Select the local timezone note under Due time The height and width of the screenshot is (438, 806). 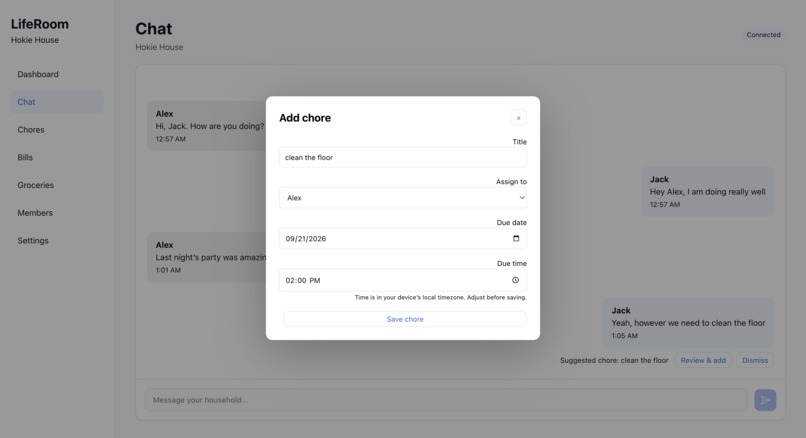pyautogui.click(x=441, y=297)
